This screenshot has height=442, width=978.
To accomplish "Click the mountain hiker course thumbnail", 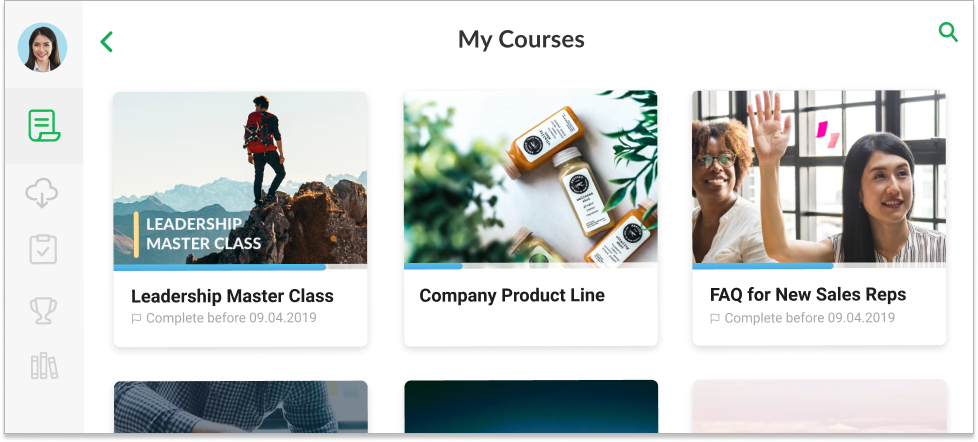I will [x=240, y=178].
